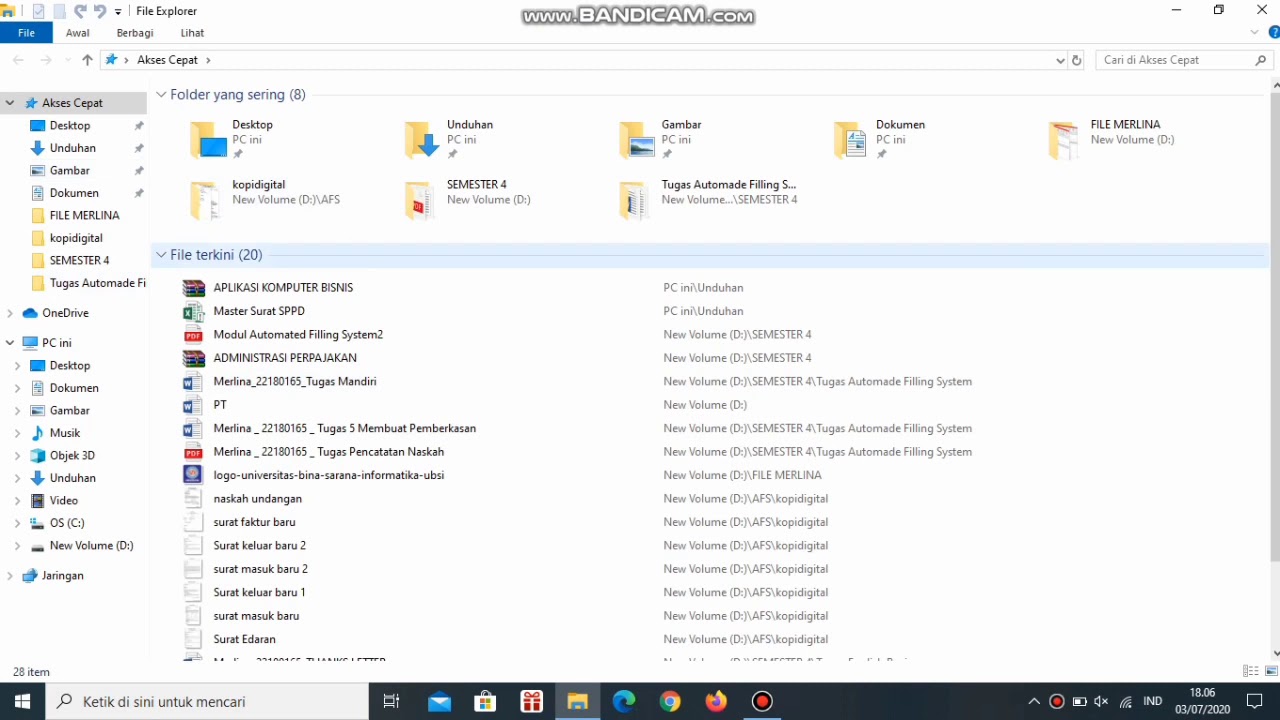Launch Firefox from the taskbar
Screen dimensions: 1280x720
tap(716, 701)
